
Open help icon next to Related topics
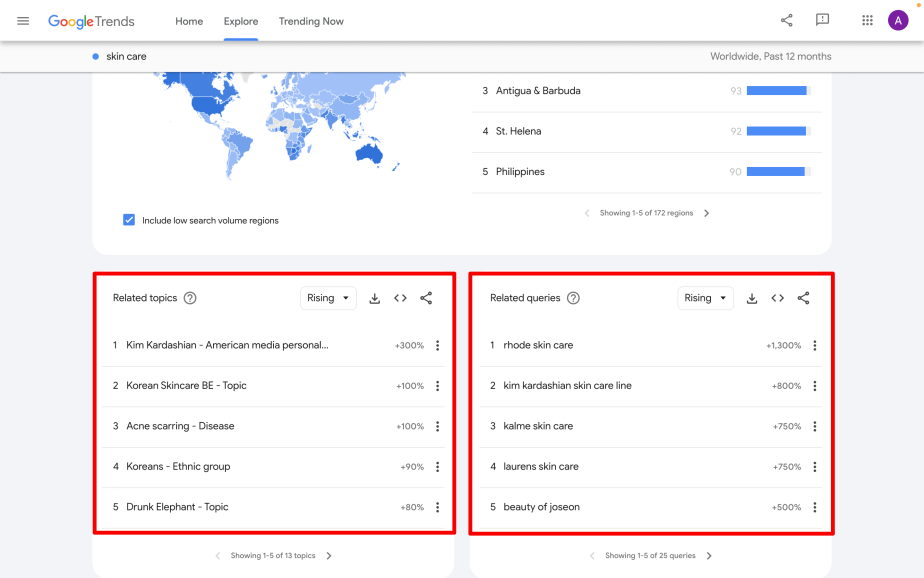pyautogui.click(x=190, y=298)
